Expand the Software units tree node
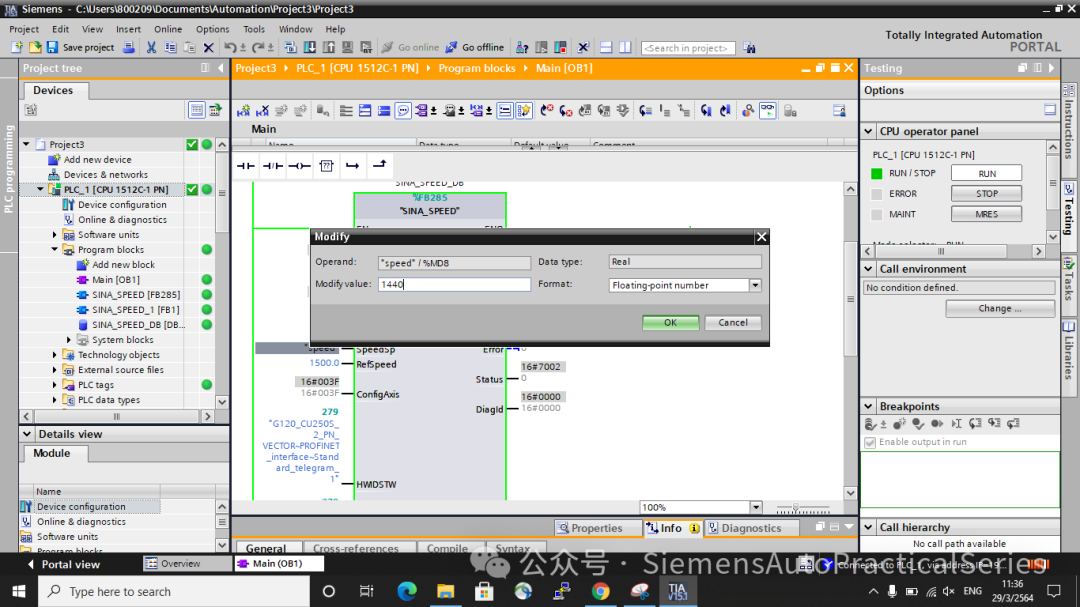Viewport: 1080px width, 607px height. click(x=55, y=235)
